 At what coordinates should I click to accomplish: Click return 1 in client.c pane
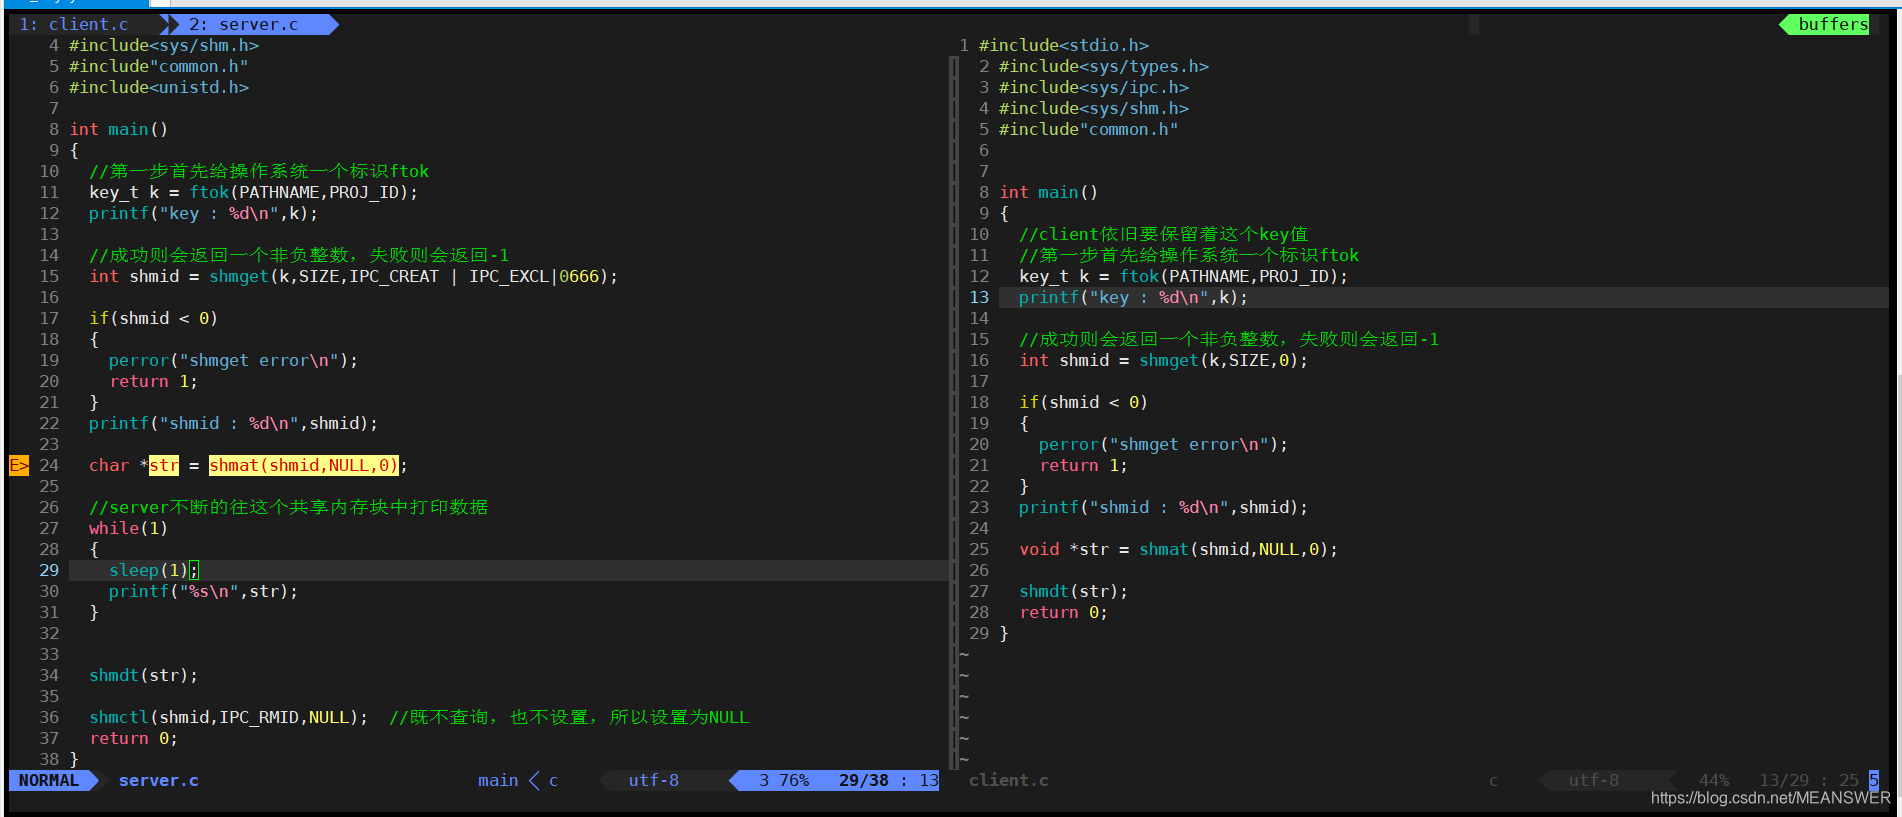point(1083,465)
